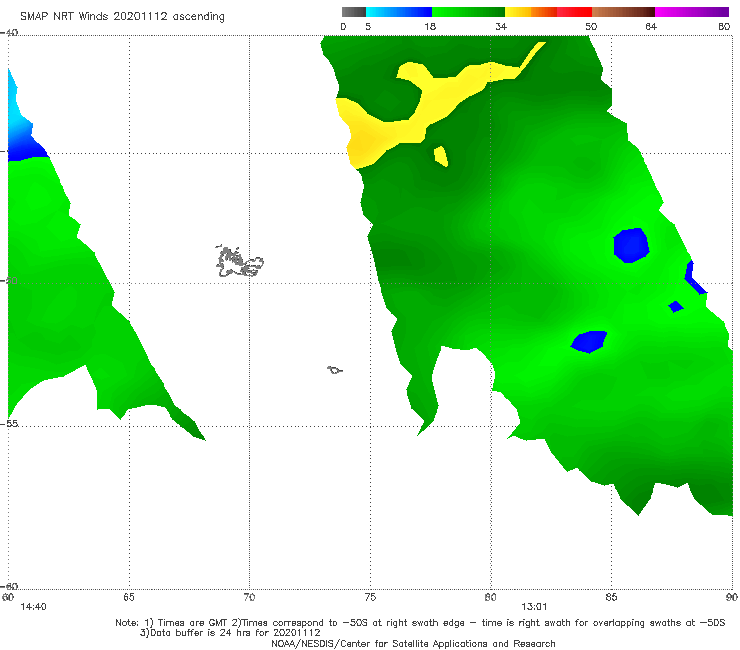The width and height of the screenshot is (740, 650).
Task: Click the yellow-orange segment of the color bar
Action: tap(530, 12)
